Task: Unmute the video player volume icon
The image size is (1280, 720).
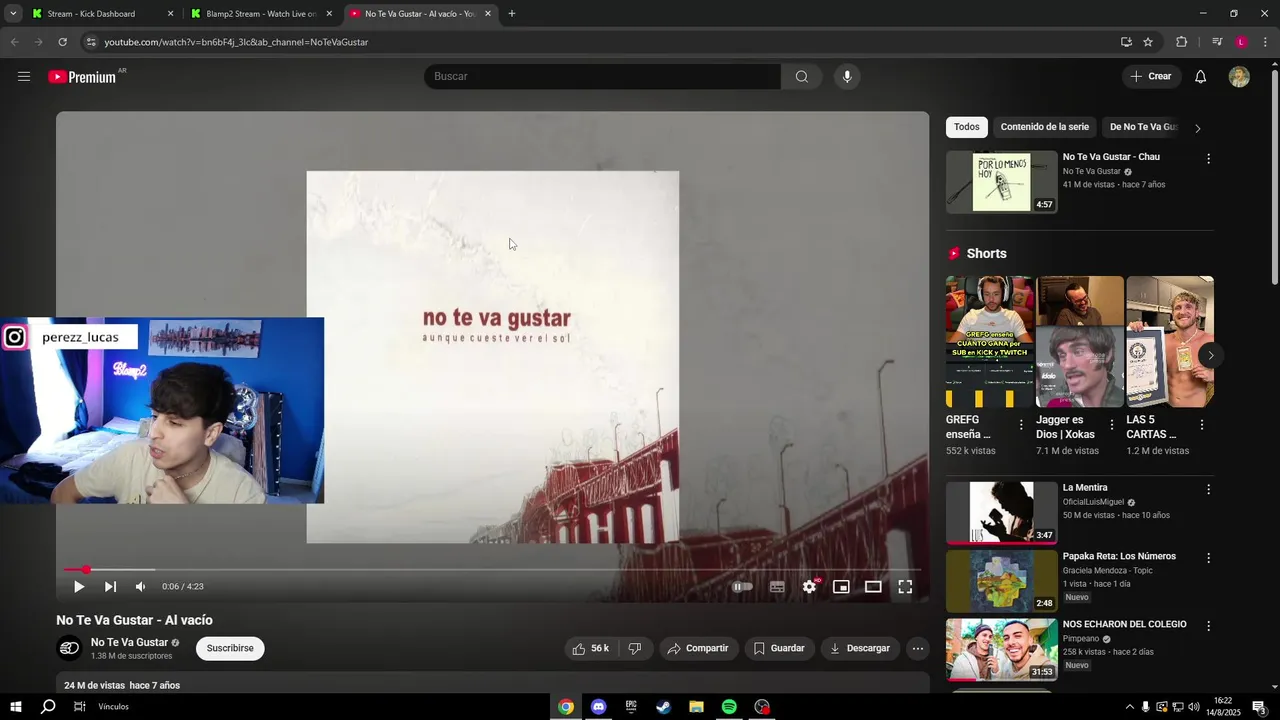Action: tap(140, 587)
